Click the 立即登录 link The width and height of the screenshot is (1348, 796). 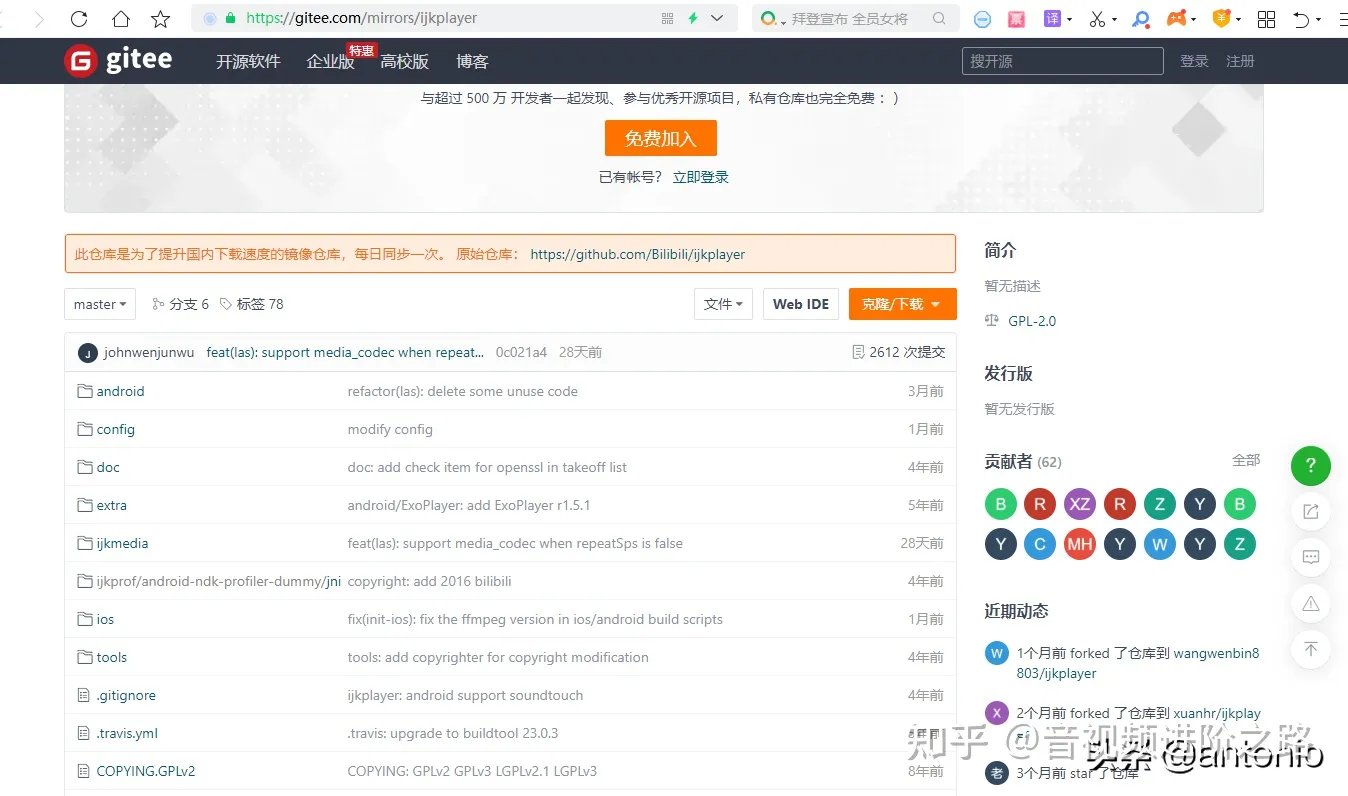point(700,176)
